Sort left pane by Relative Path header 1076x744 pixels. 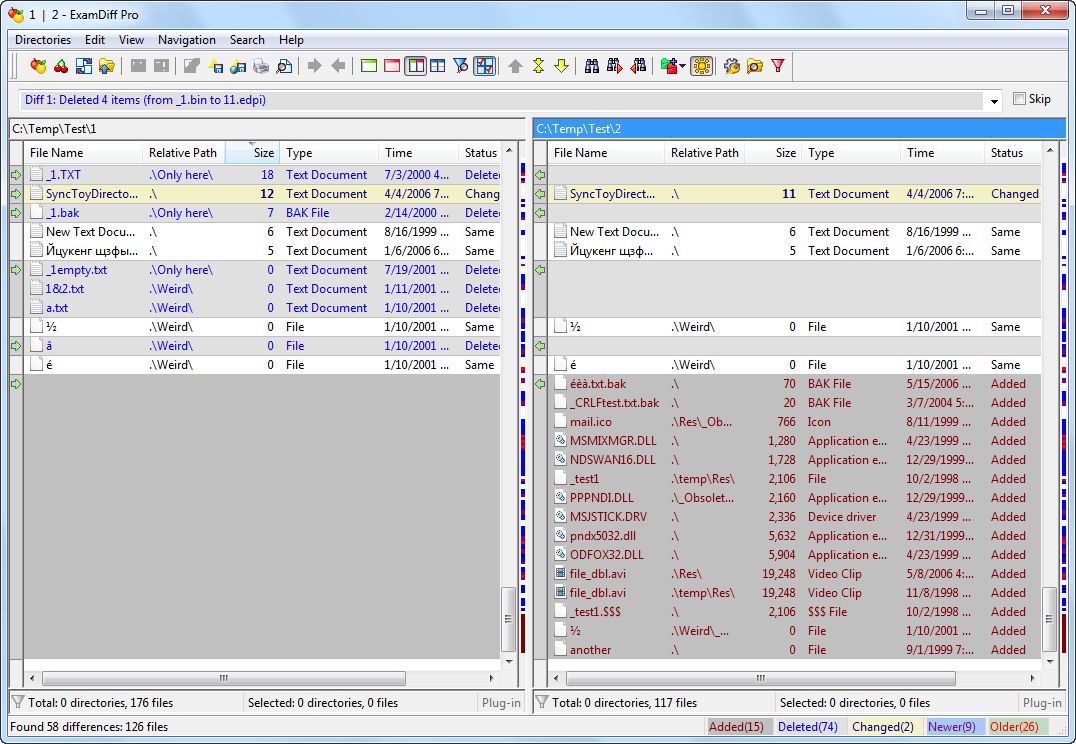184,152
